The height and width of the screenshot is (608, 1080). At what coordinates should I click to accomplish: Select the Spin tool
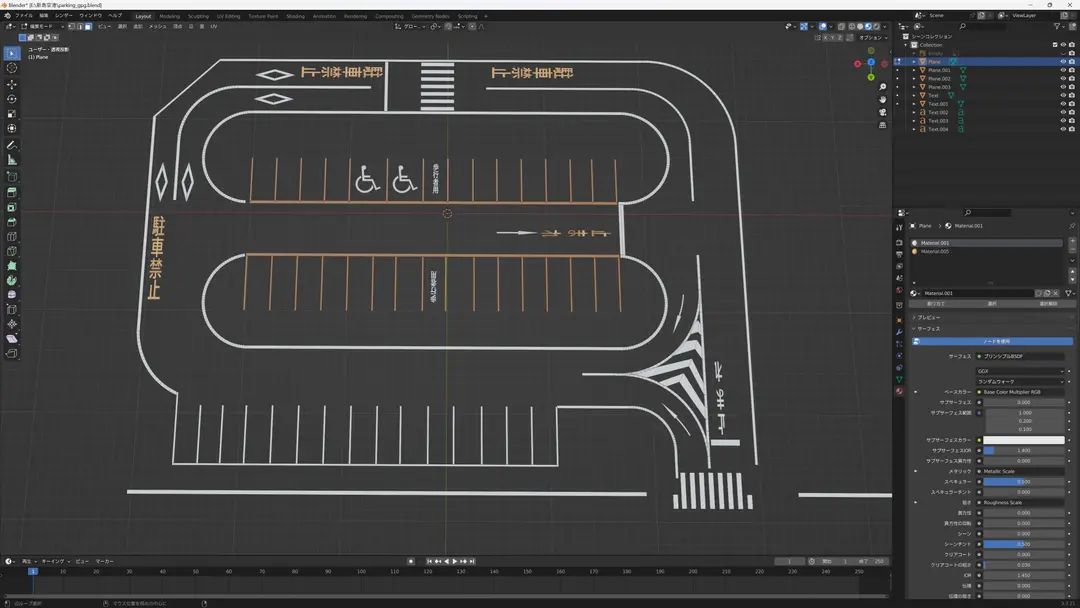tap(12, 280)
